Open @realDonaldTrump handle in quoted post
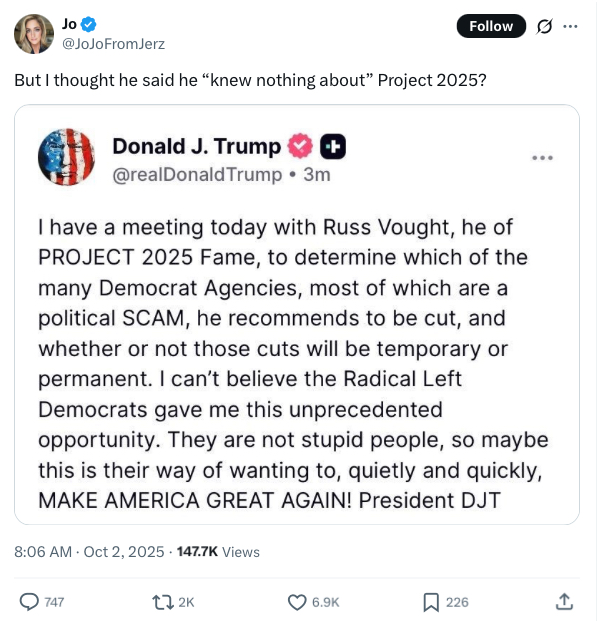 (197, 175)
